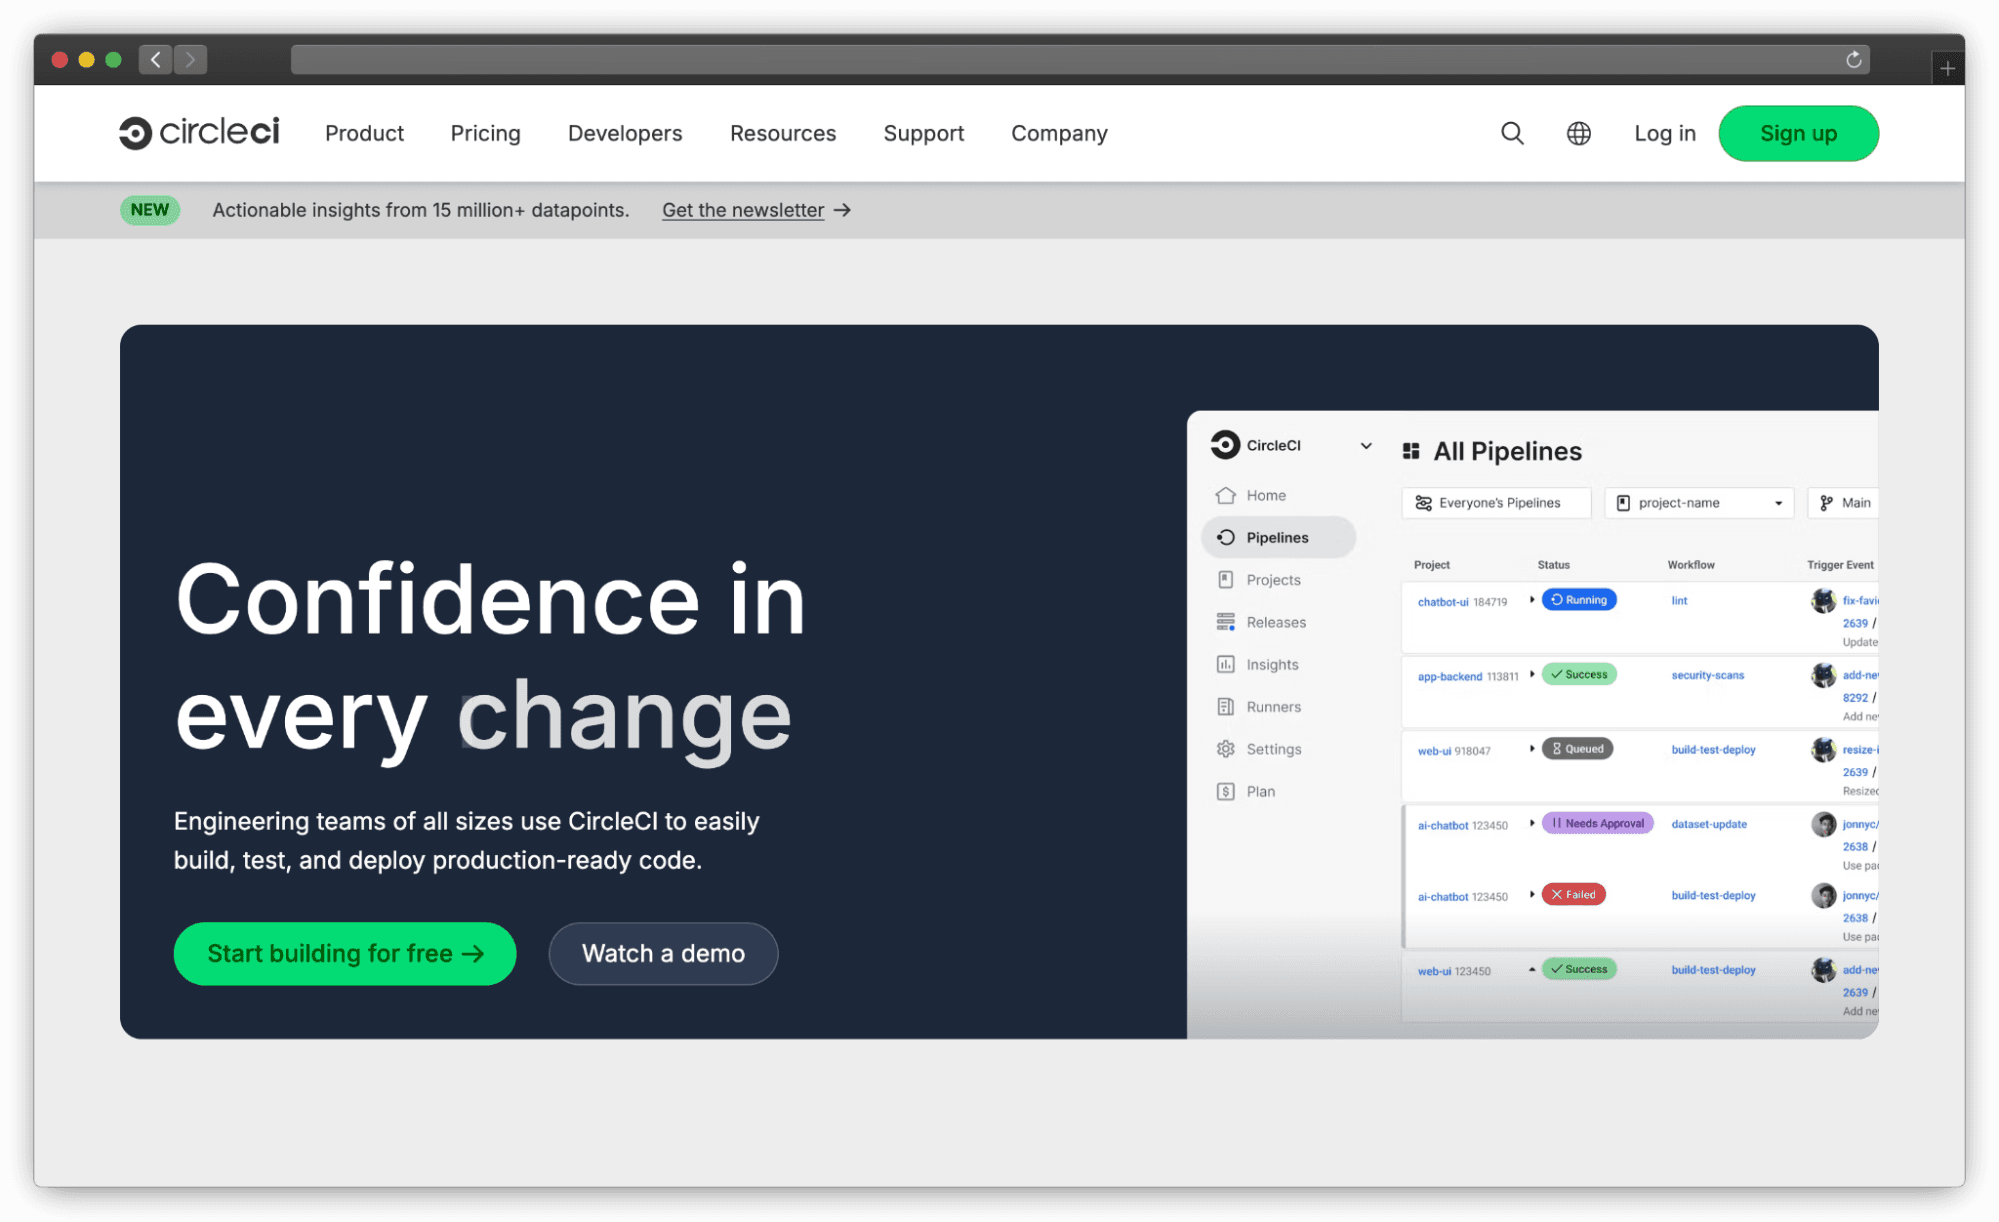Open the Resources menu
Screen dimensions: 1999x1222
(x=783, y=133)
